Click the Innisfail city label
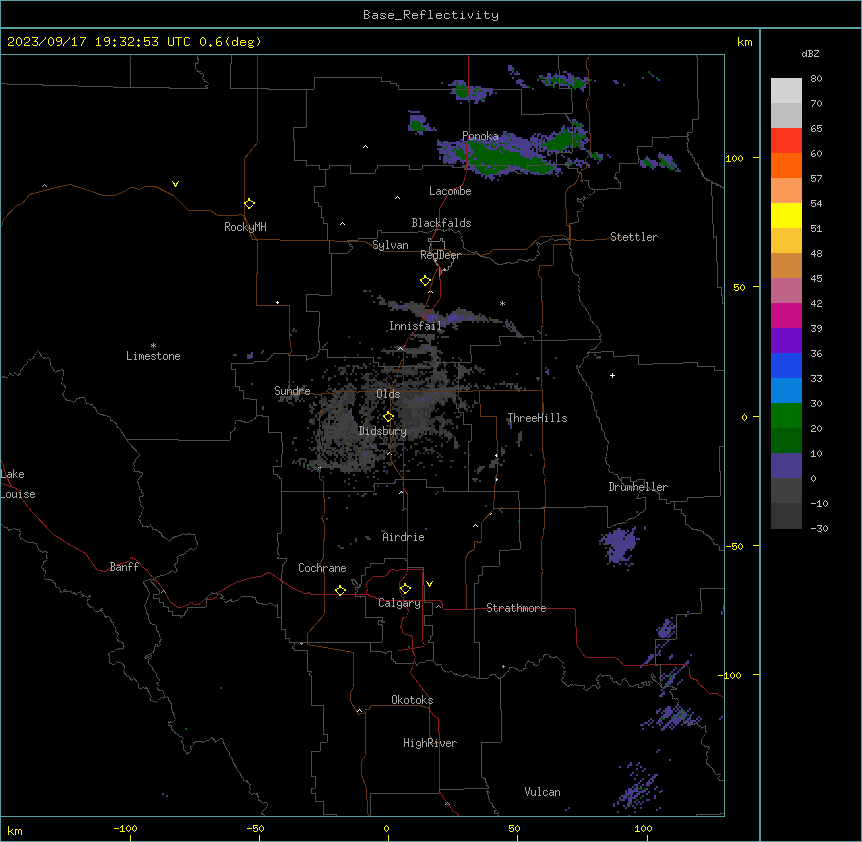Image resolution: width=862 pixels, height=842 pixels. (x=415, y=326)
